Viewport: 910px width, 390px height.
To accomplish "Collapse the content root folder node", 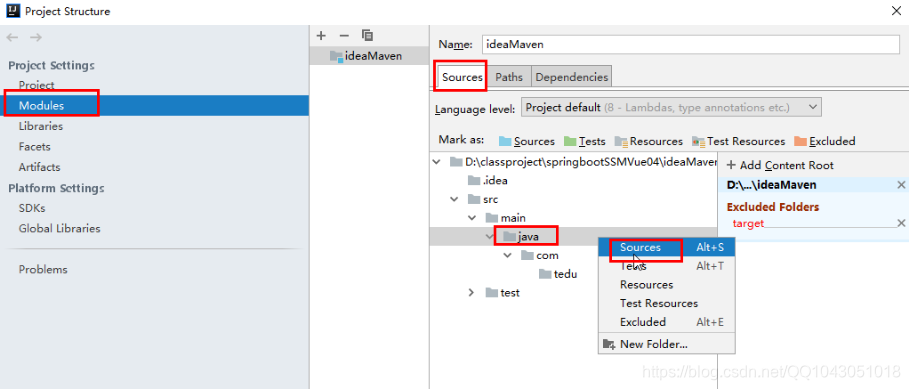I will point(436,162).
